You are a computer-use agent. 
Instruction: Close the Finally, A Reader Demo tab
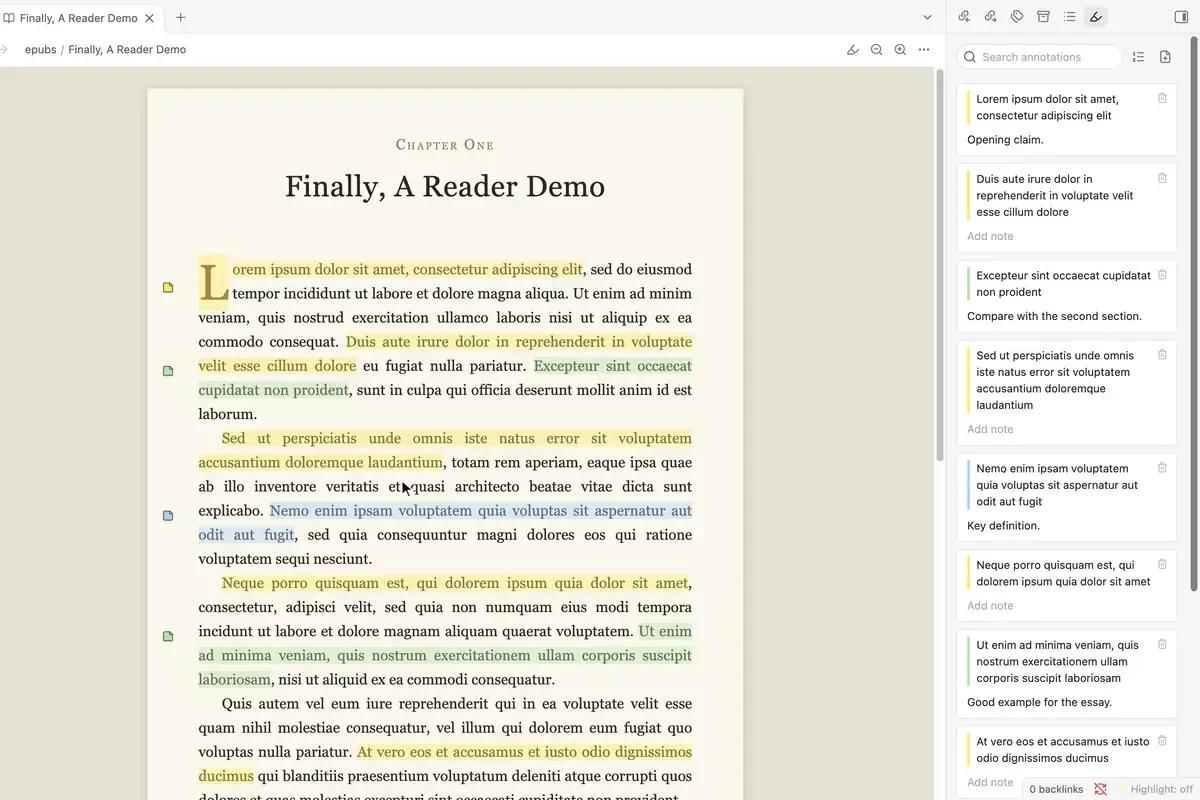(150, 18)
